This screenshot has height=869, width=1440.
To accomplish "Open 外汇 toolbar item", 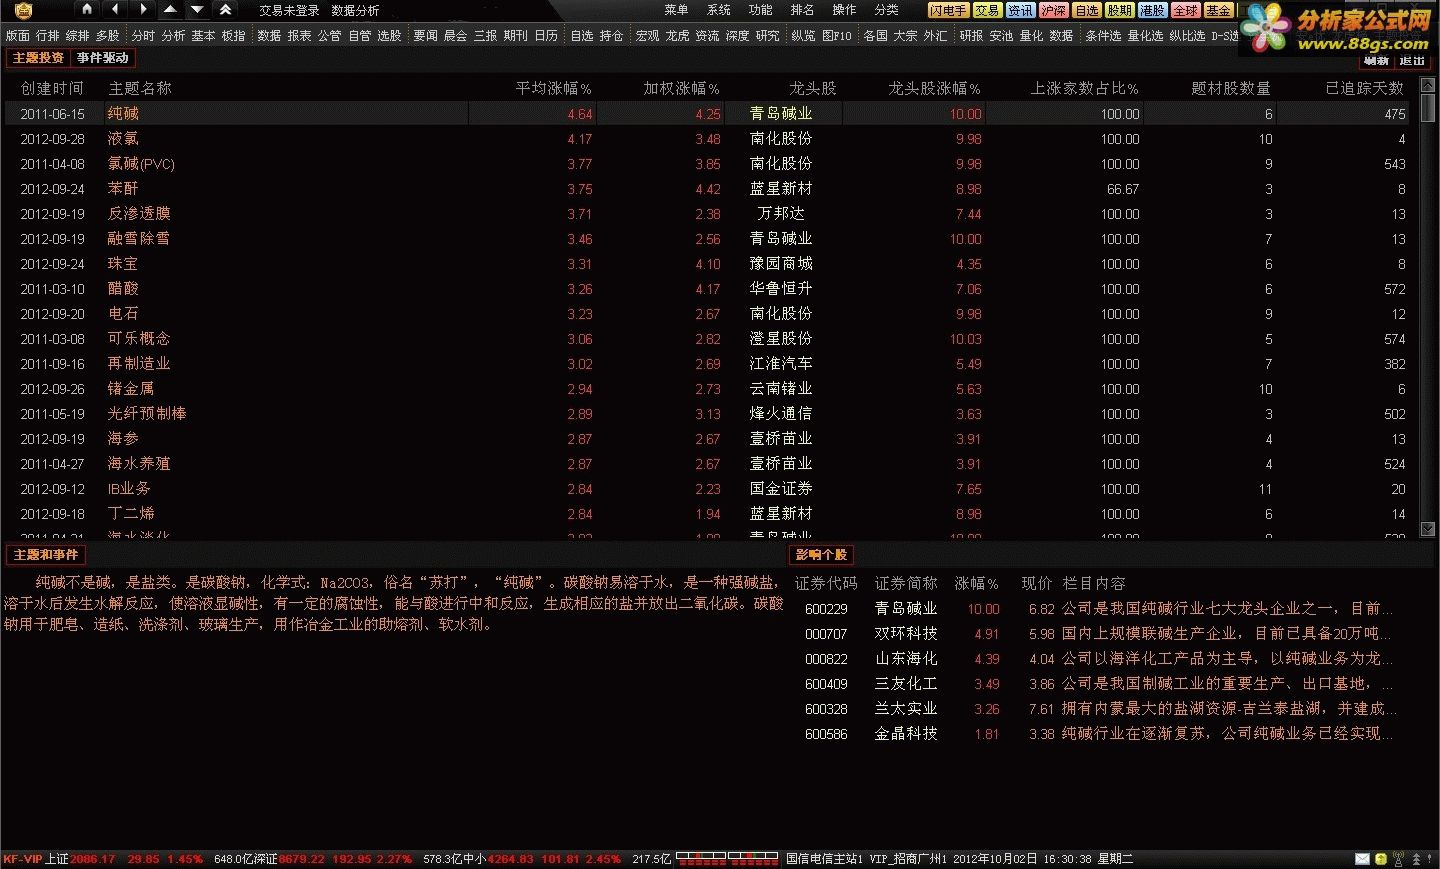I will pos(935,35).
